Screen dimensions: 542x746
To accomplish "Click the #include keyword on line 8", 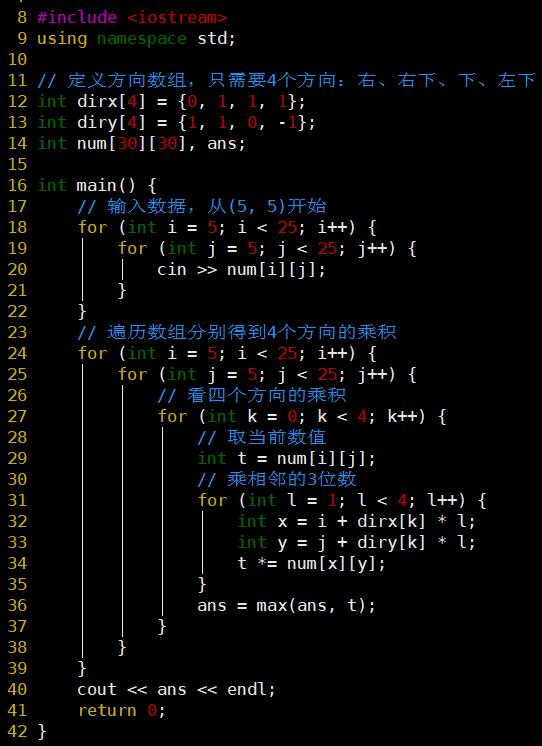I will click(77, 18).
